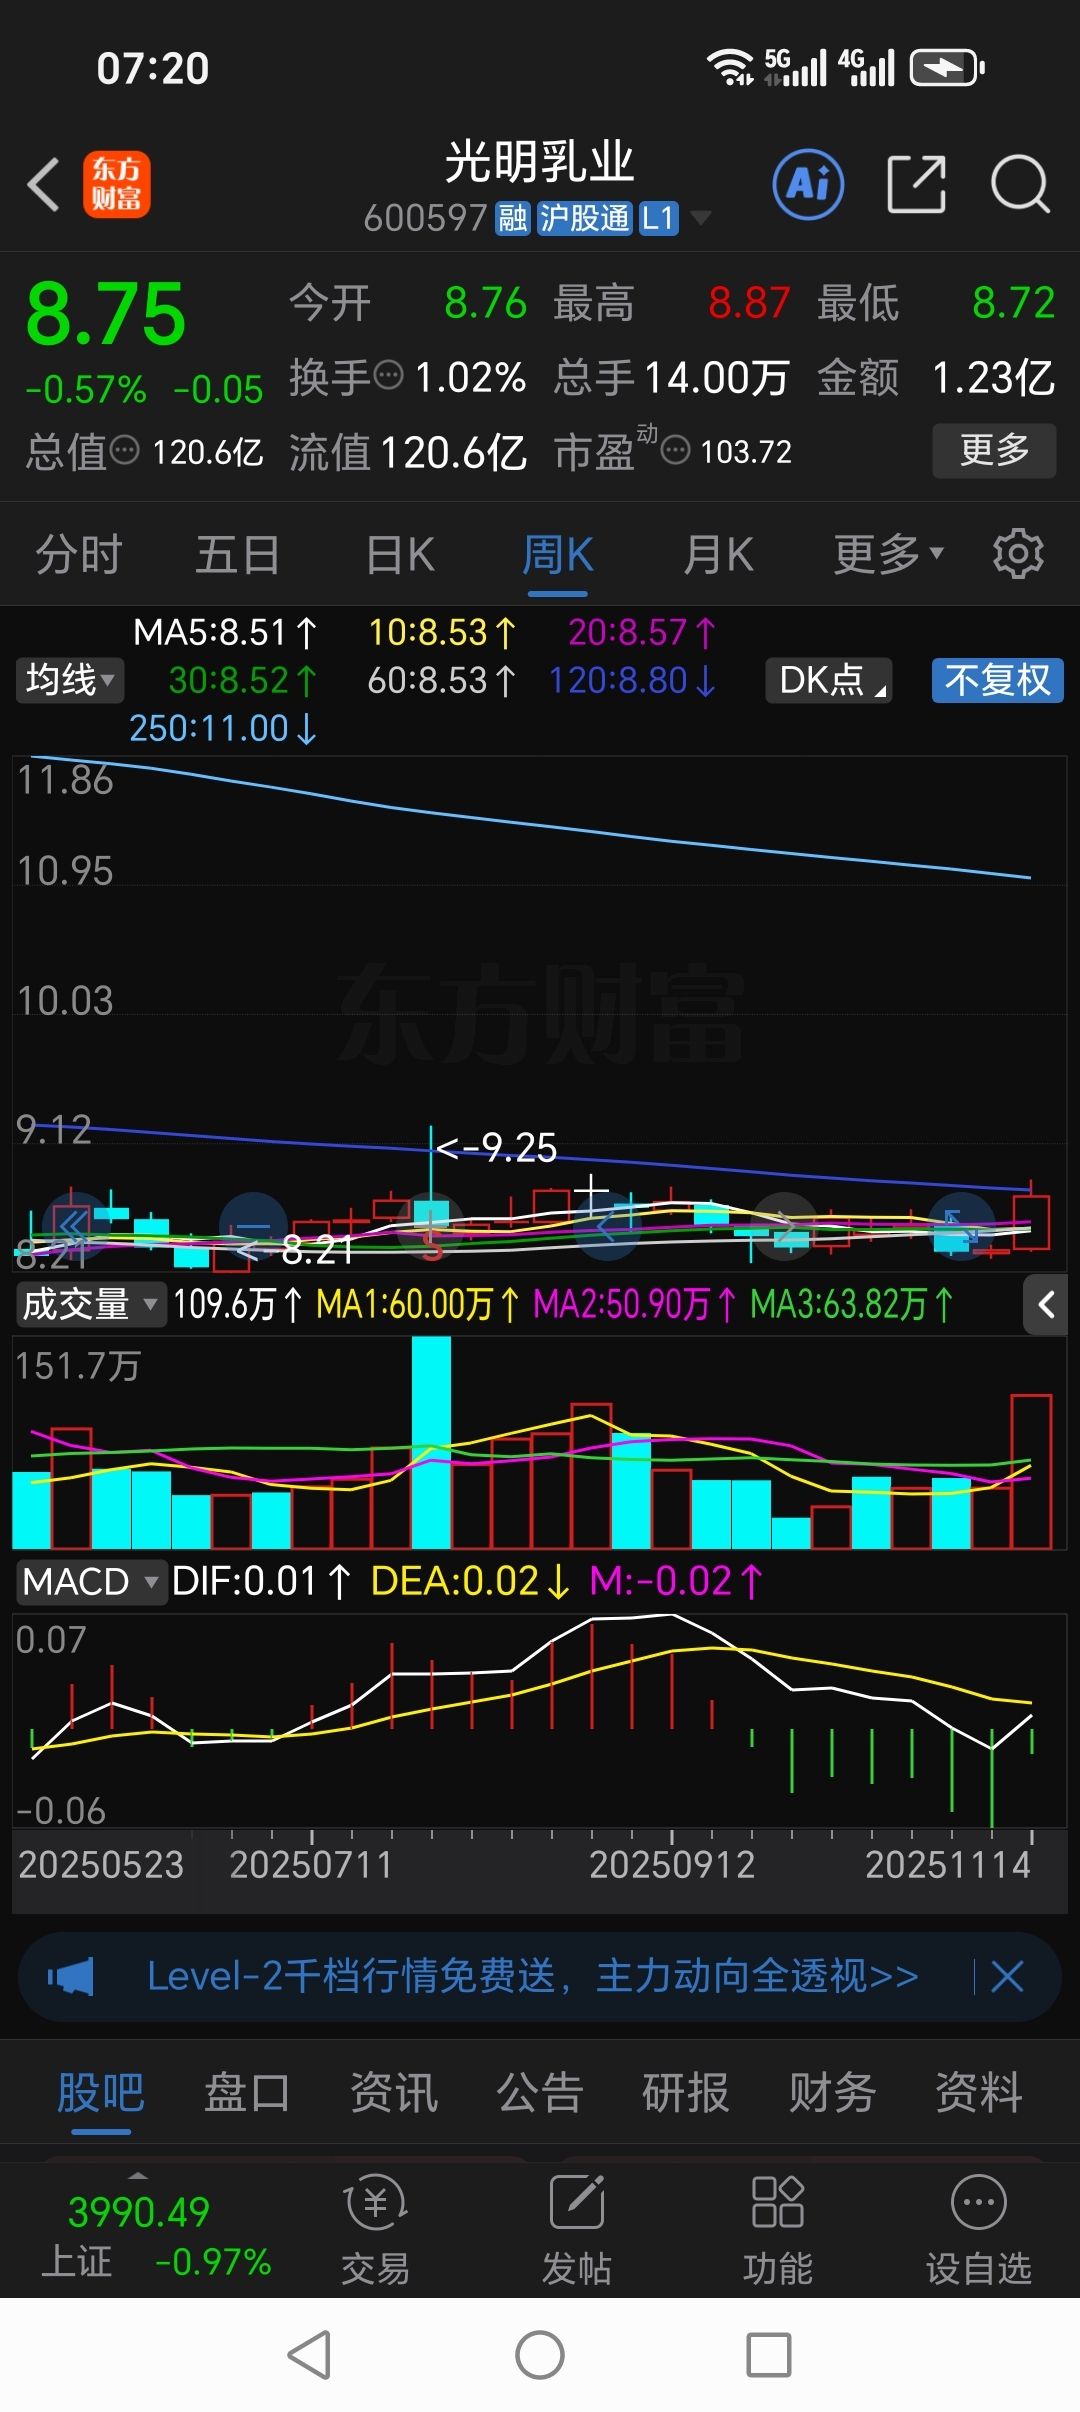Tap the right-arrow chart scroll control

[785, 1225]
